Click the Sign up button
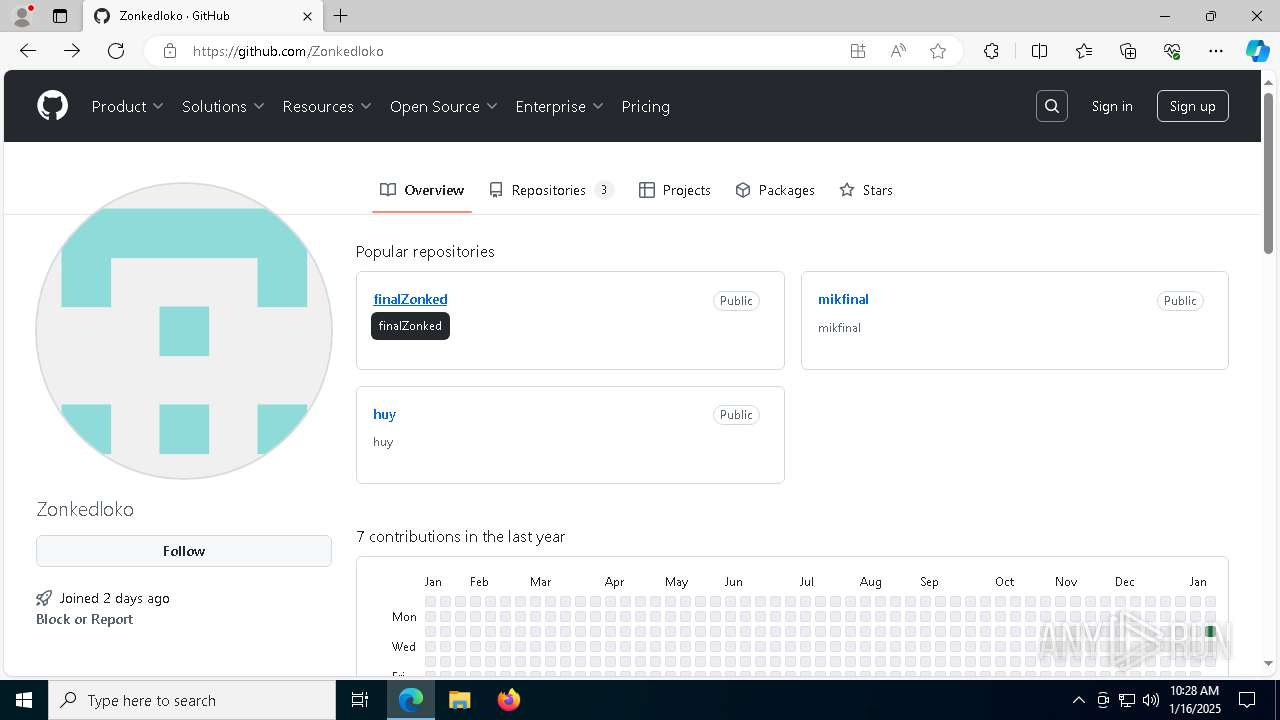The height and width of the screenshot is (720, 1280). [x=1192, y=106]
